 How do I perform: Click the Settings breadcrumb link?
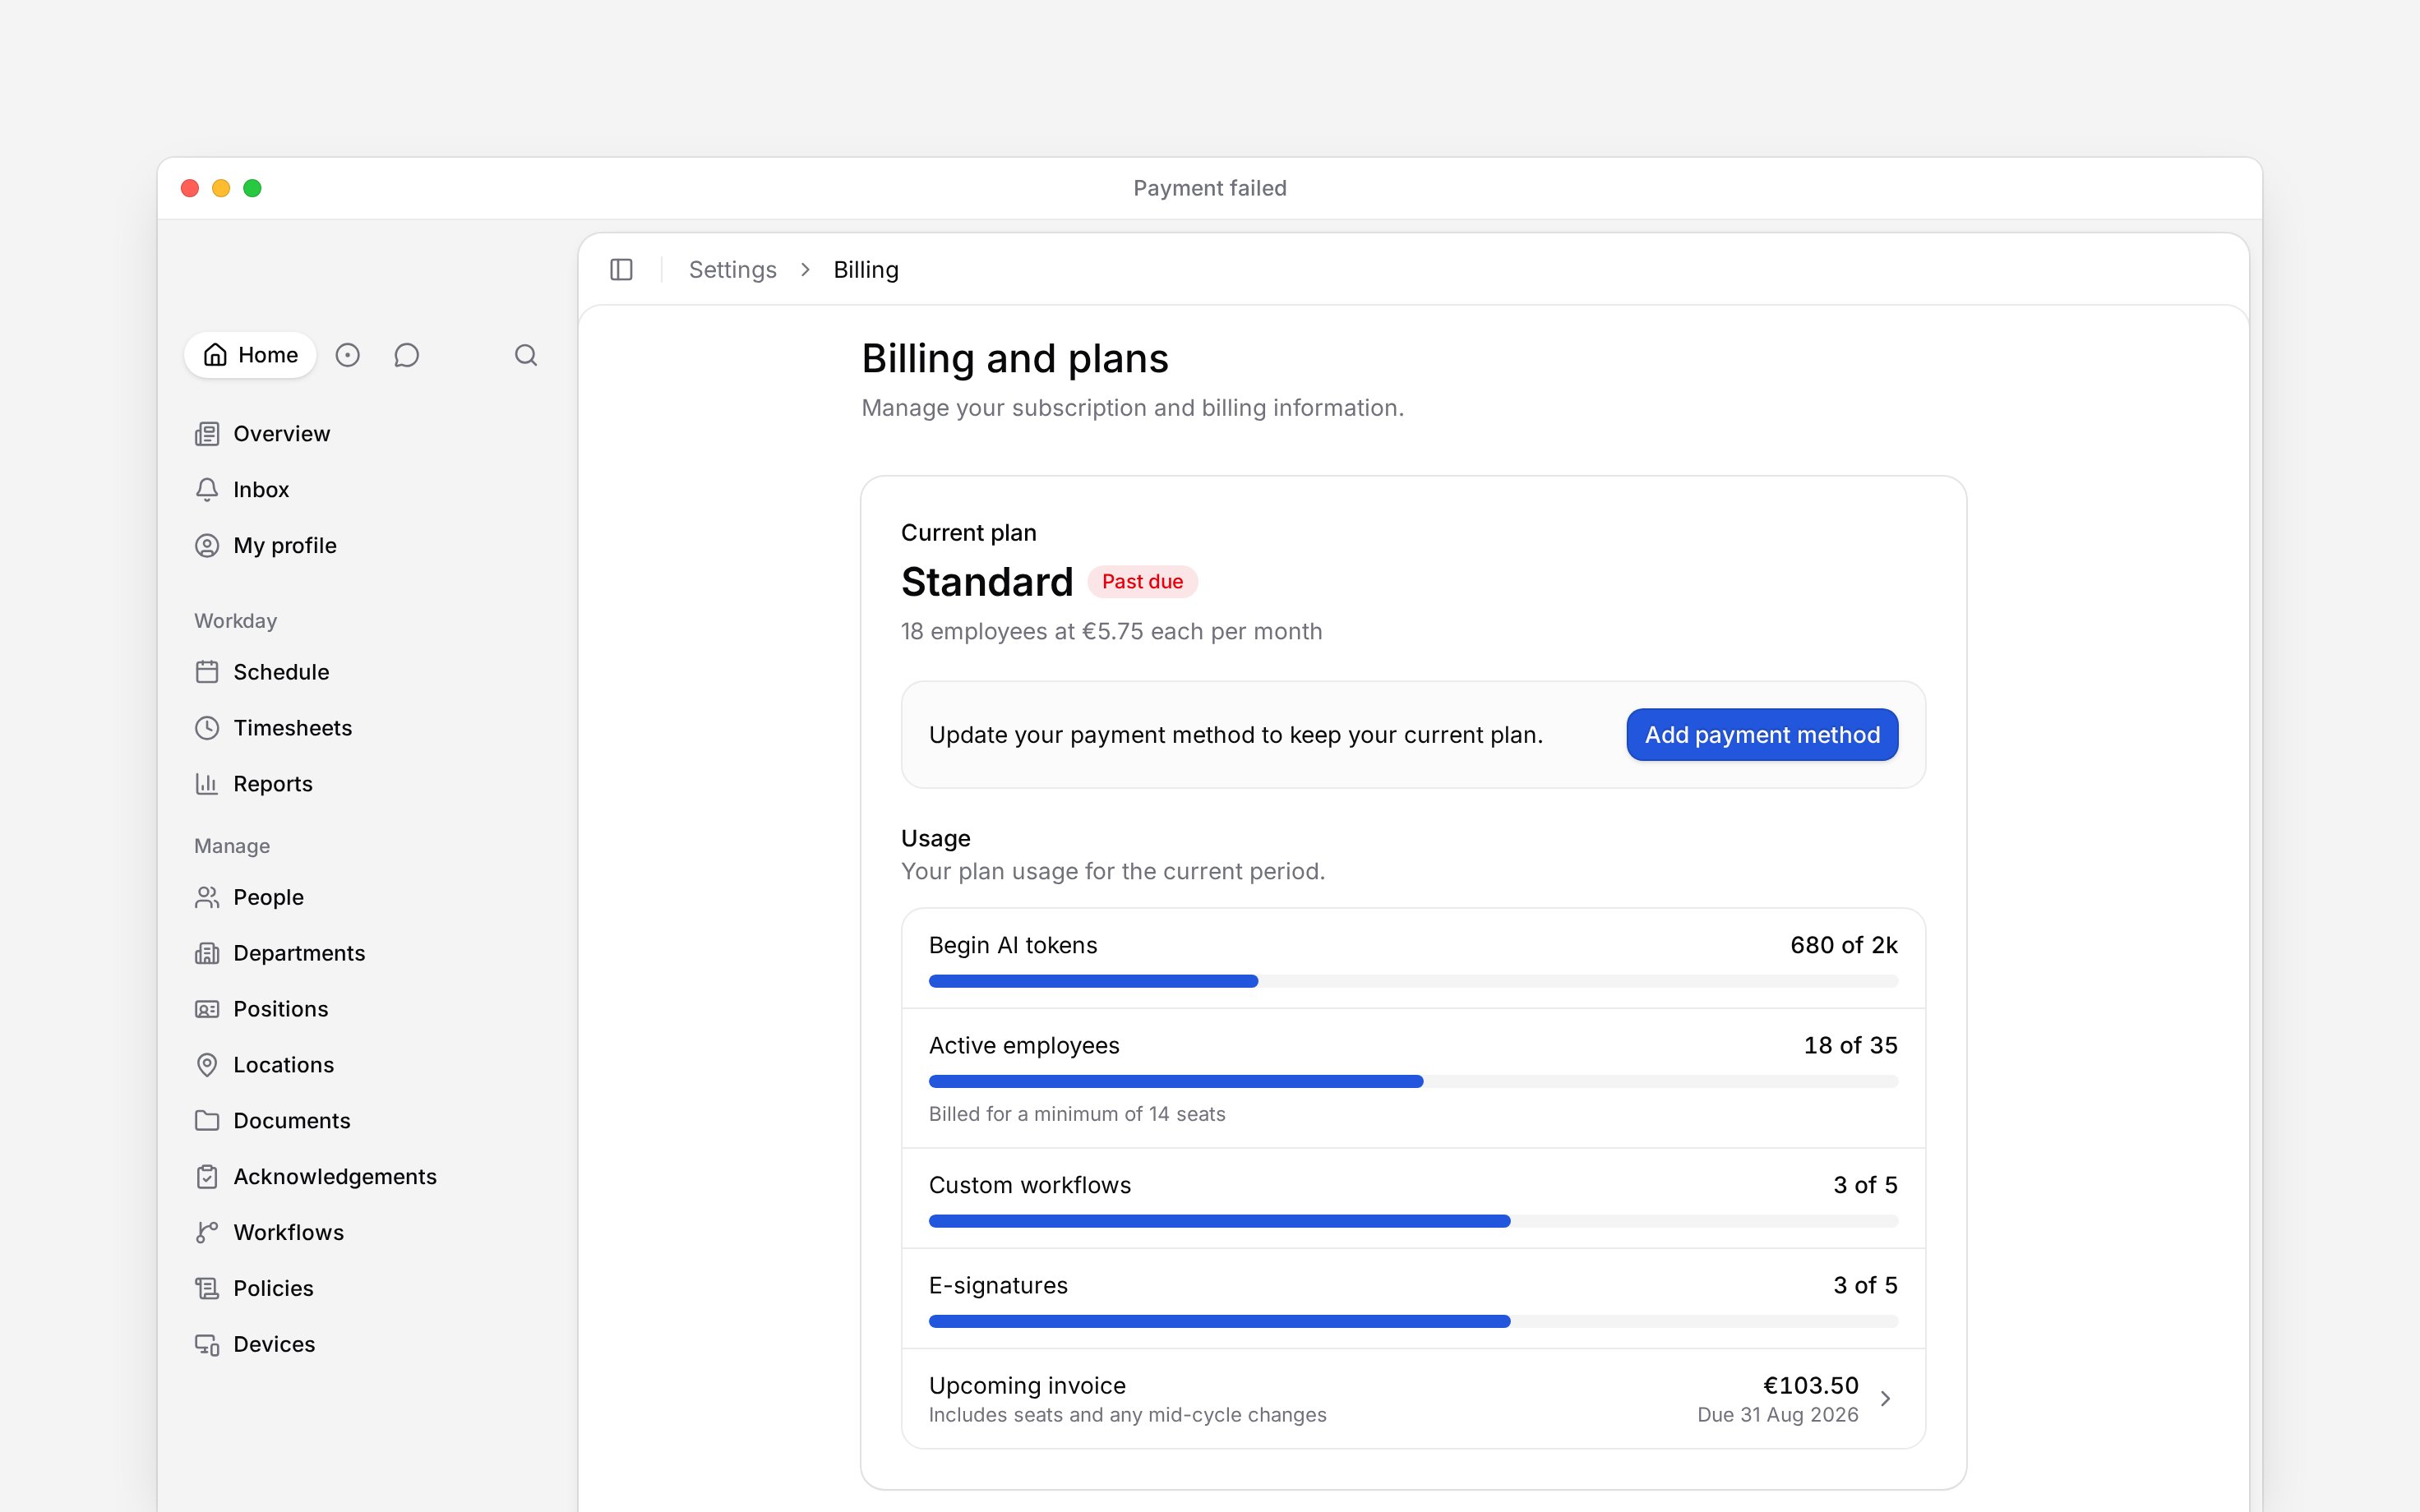(x=732, y=270)
